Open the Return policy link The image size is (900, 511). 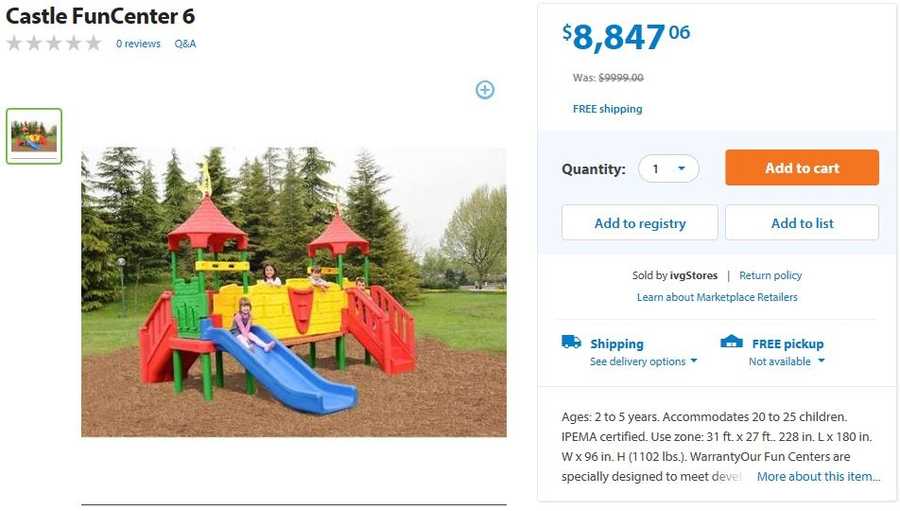(770, 276)
